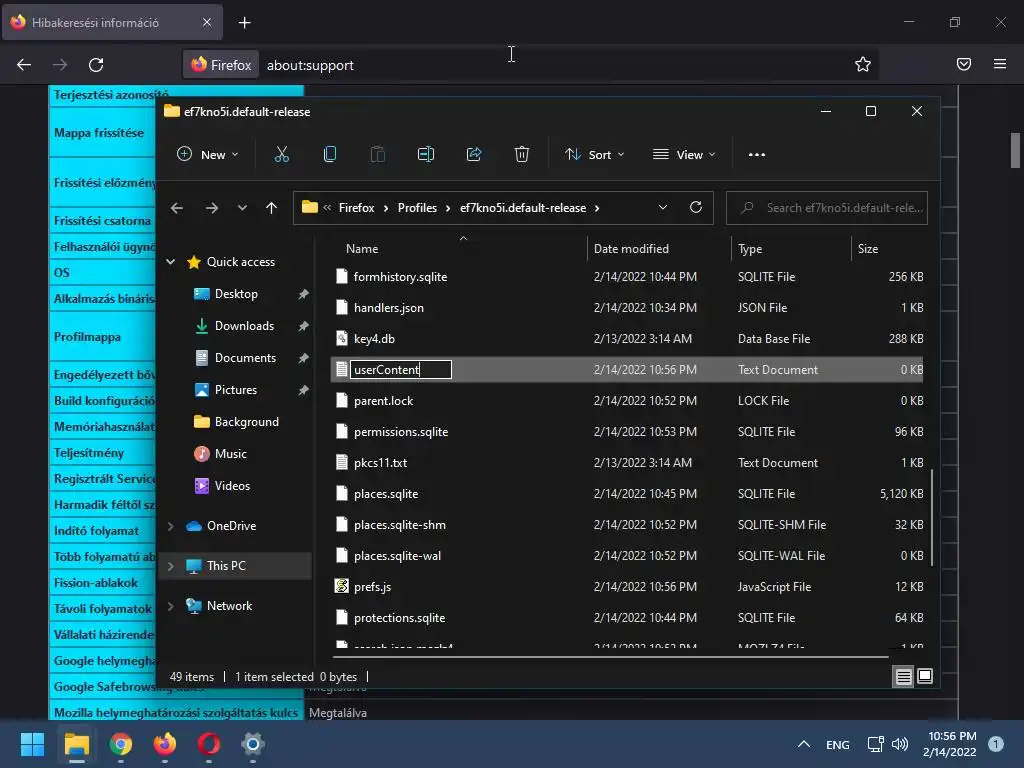Click the Delete trash icon in Explorer
1024x768 pixels.
point(521,155)
